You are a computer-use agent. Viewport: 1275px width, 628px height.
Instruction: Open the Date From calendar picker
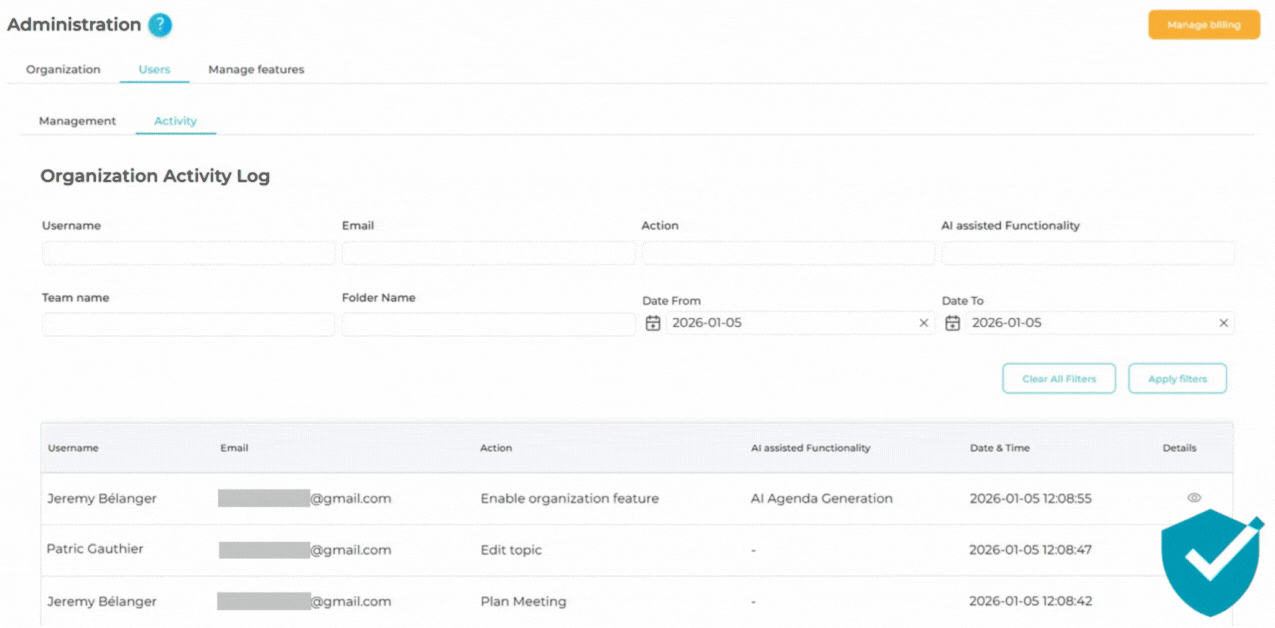654,322
